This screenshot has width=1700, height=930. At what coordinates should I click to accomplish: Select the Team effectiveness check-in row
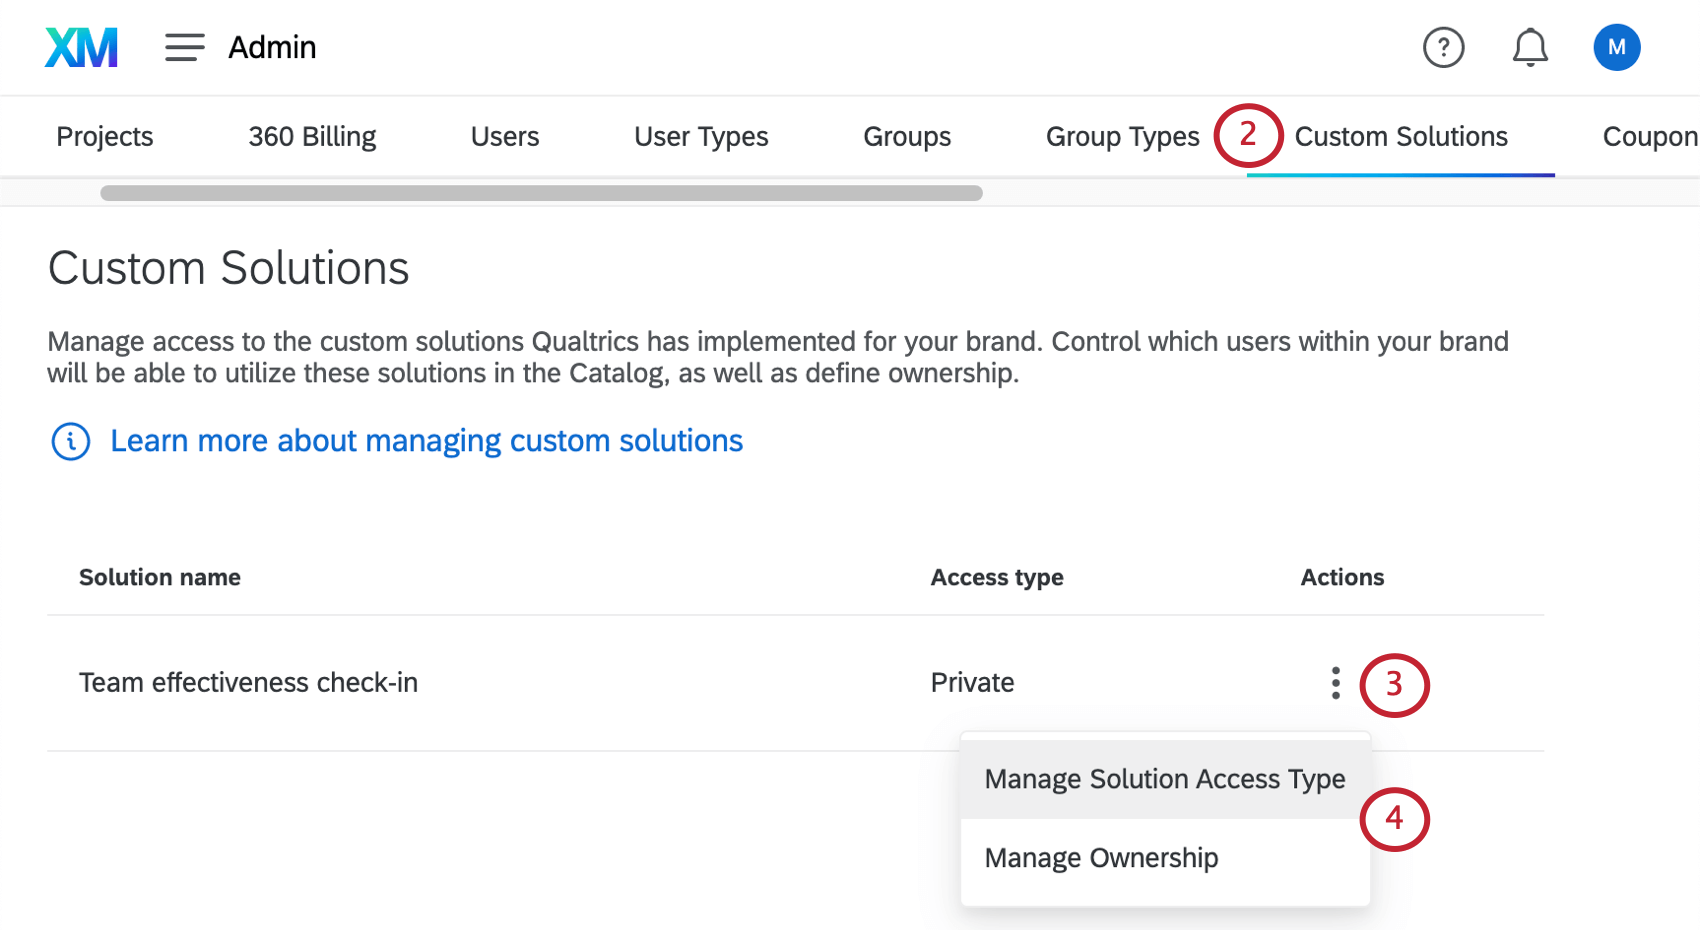(x=248, y=683)
